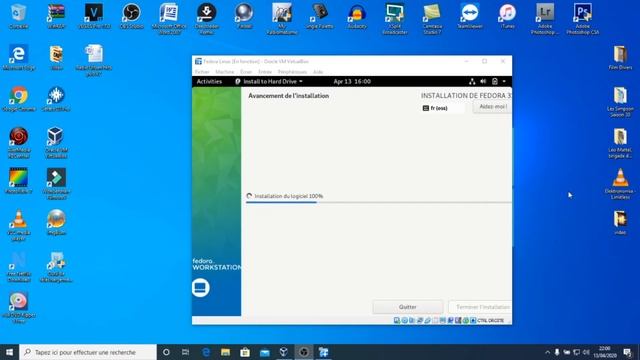Expand Fedora system menu arrow
This screenshot has height=360, width=640.
coord(504,82)
